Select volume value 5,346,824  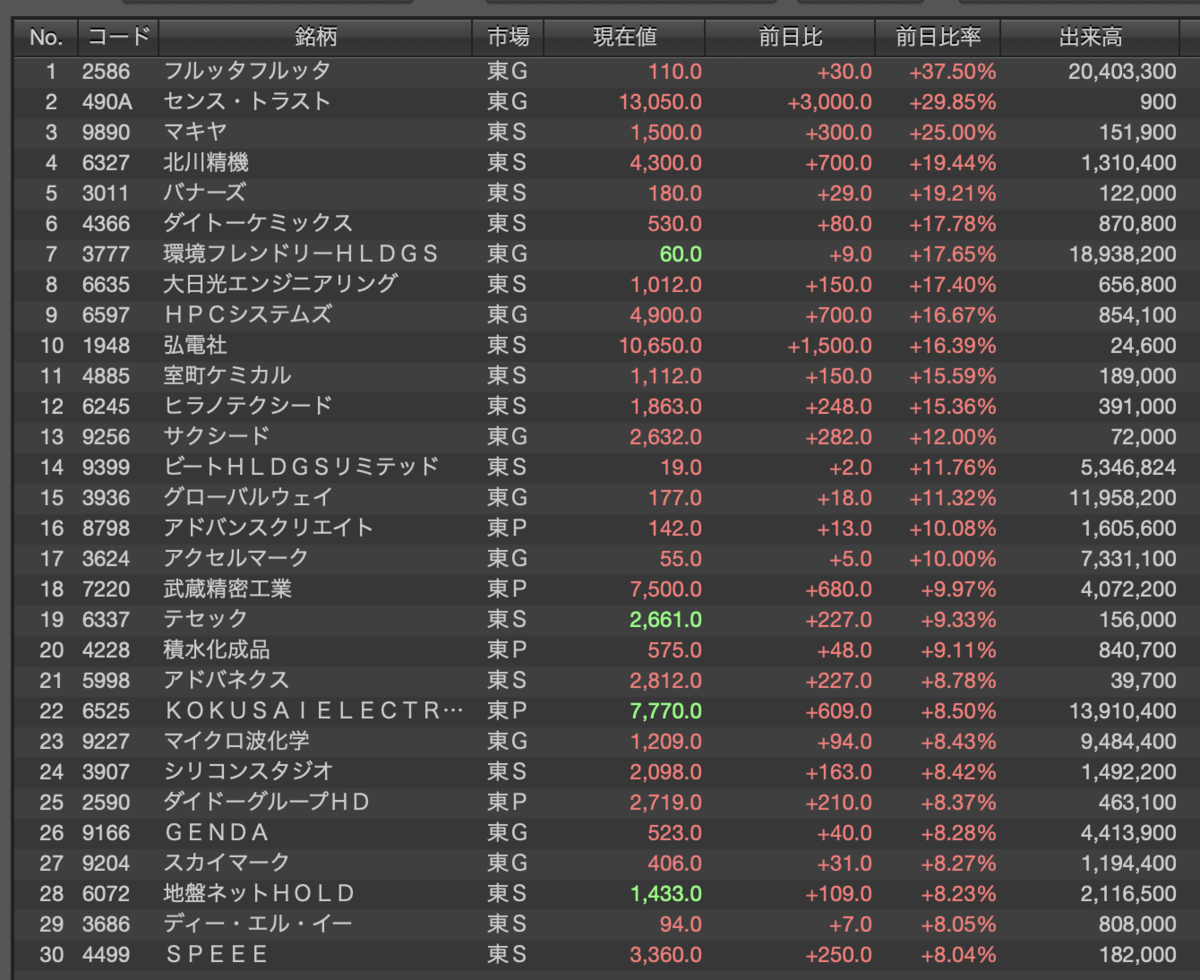tap(1126, 467)
